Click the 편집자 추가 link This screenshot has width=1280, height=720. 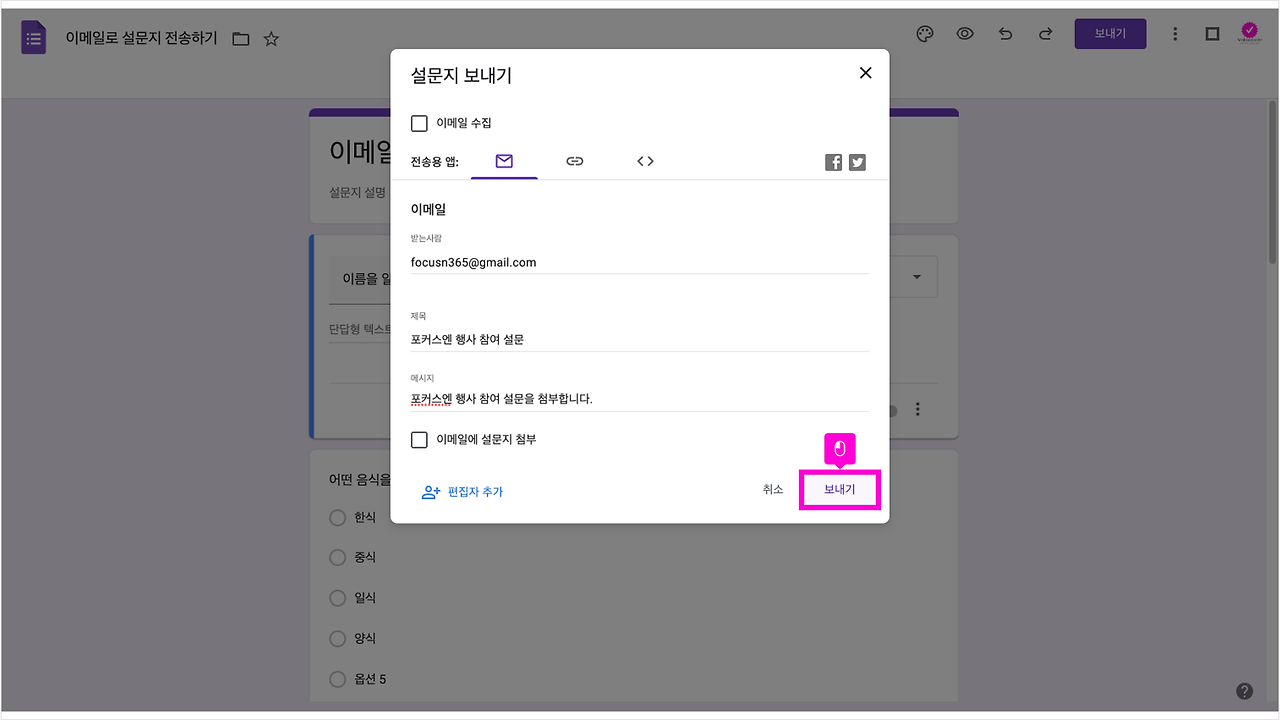(474, 491)
